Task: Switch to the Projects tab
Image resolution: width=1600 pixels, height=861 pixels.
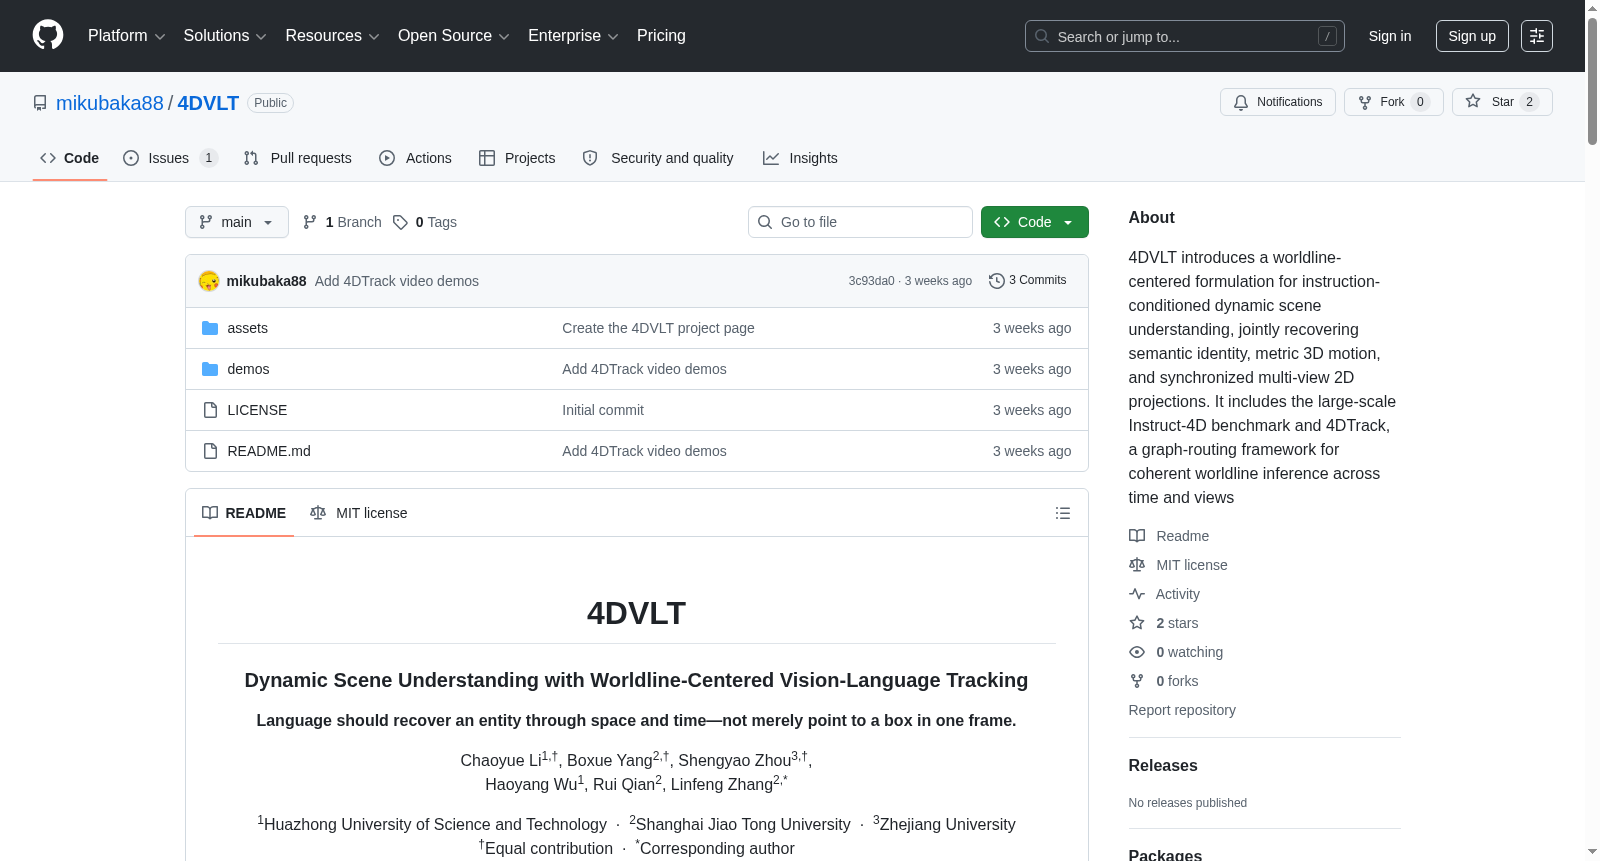Action: pyautogui.click(x=517, y=158)
